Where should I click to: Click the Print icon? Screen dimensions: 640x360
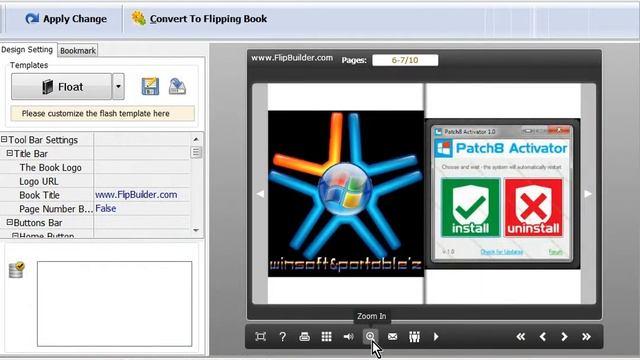click(304, 337)
